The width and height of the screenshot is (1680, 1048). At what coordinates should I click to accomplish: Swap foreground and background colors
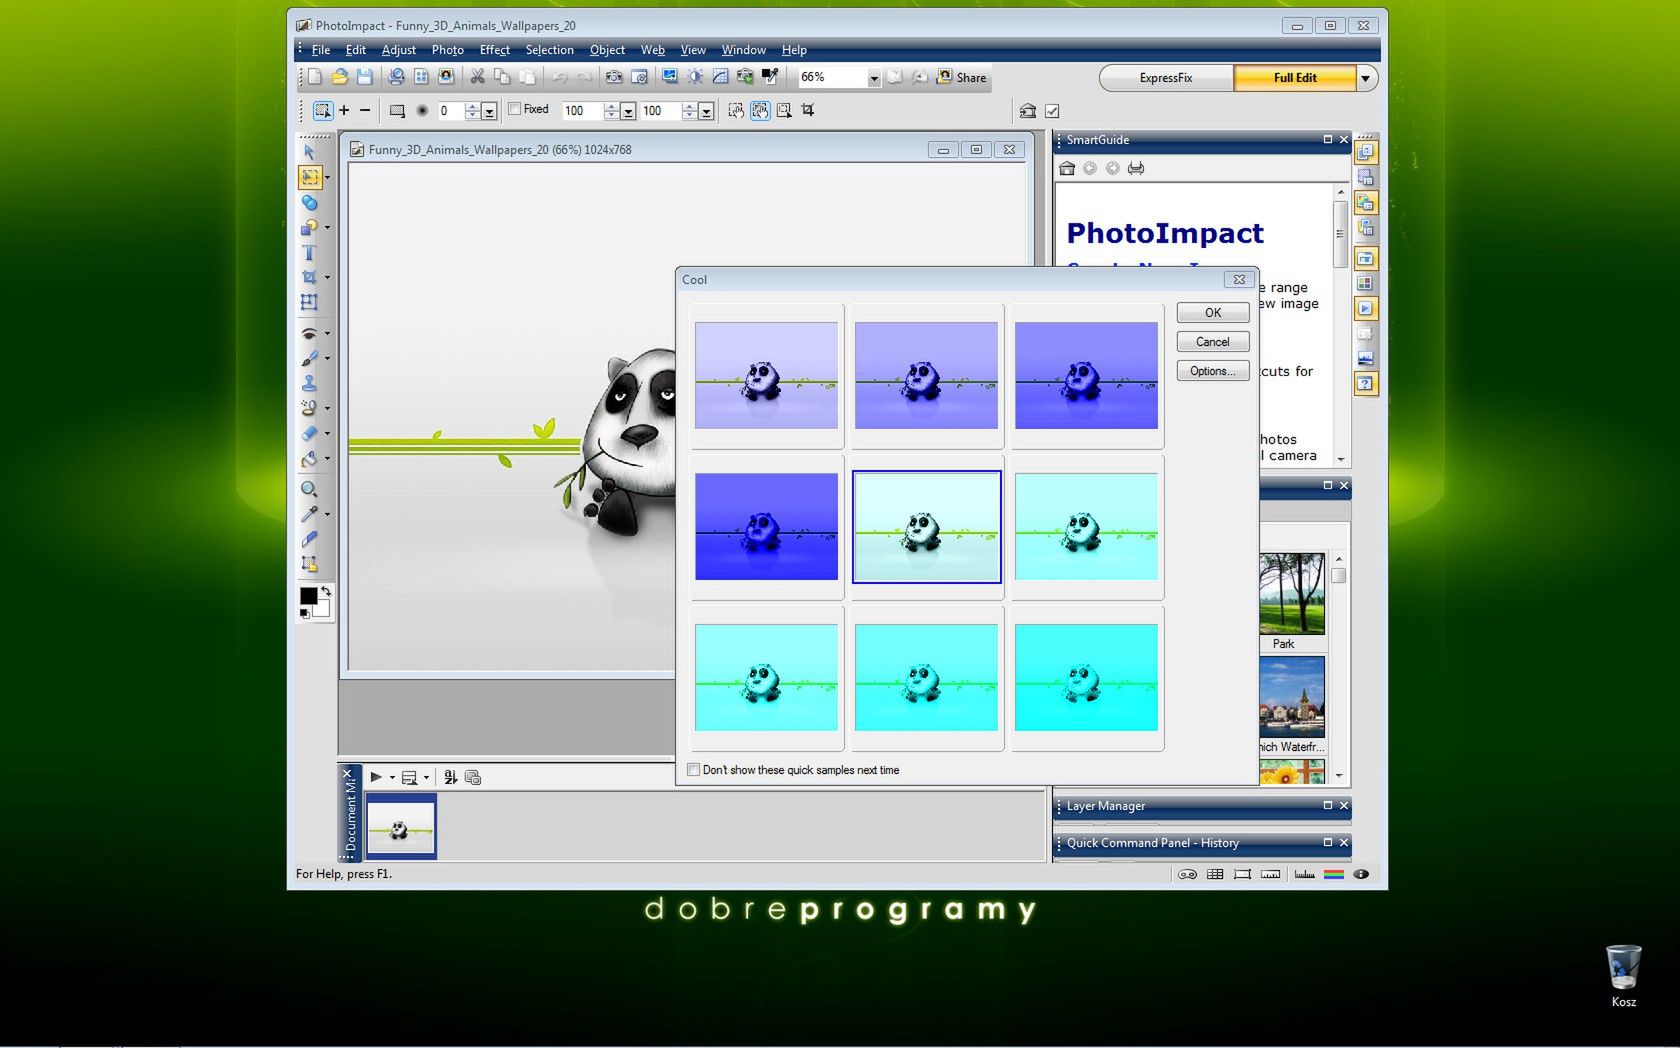[x=325, y=592]
